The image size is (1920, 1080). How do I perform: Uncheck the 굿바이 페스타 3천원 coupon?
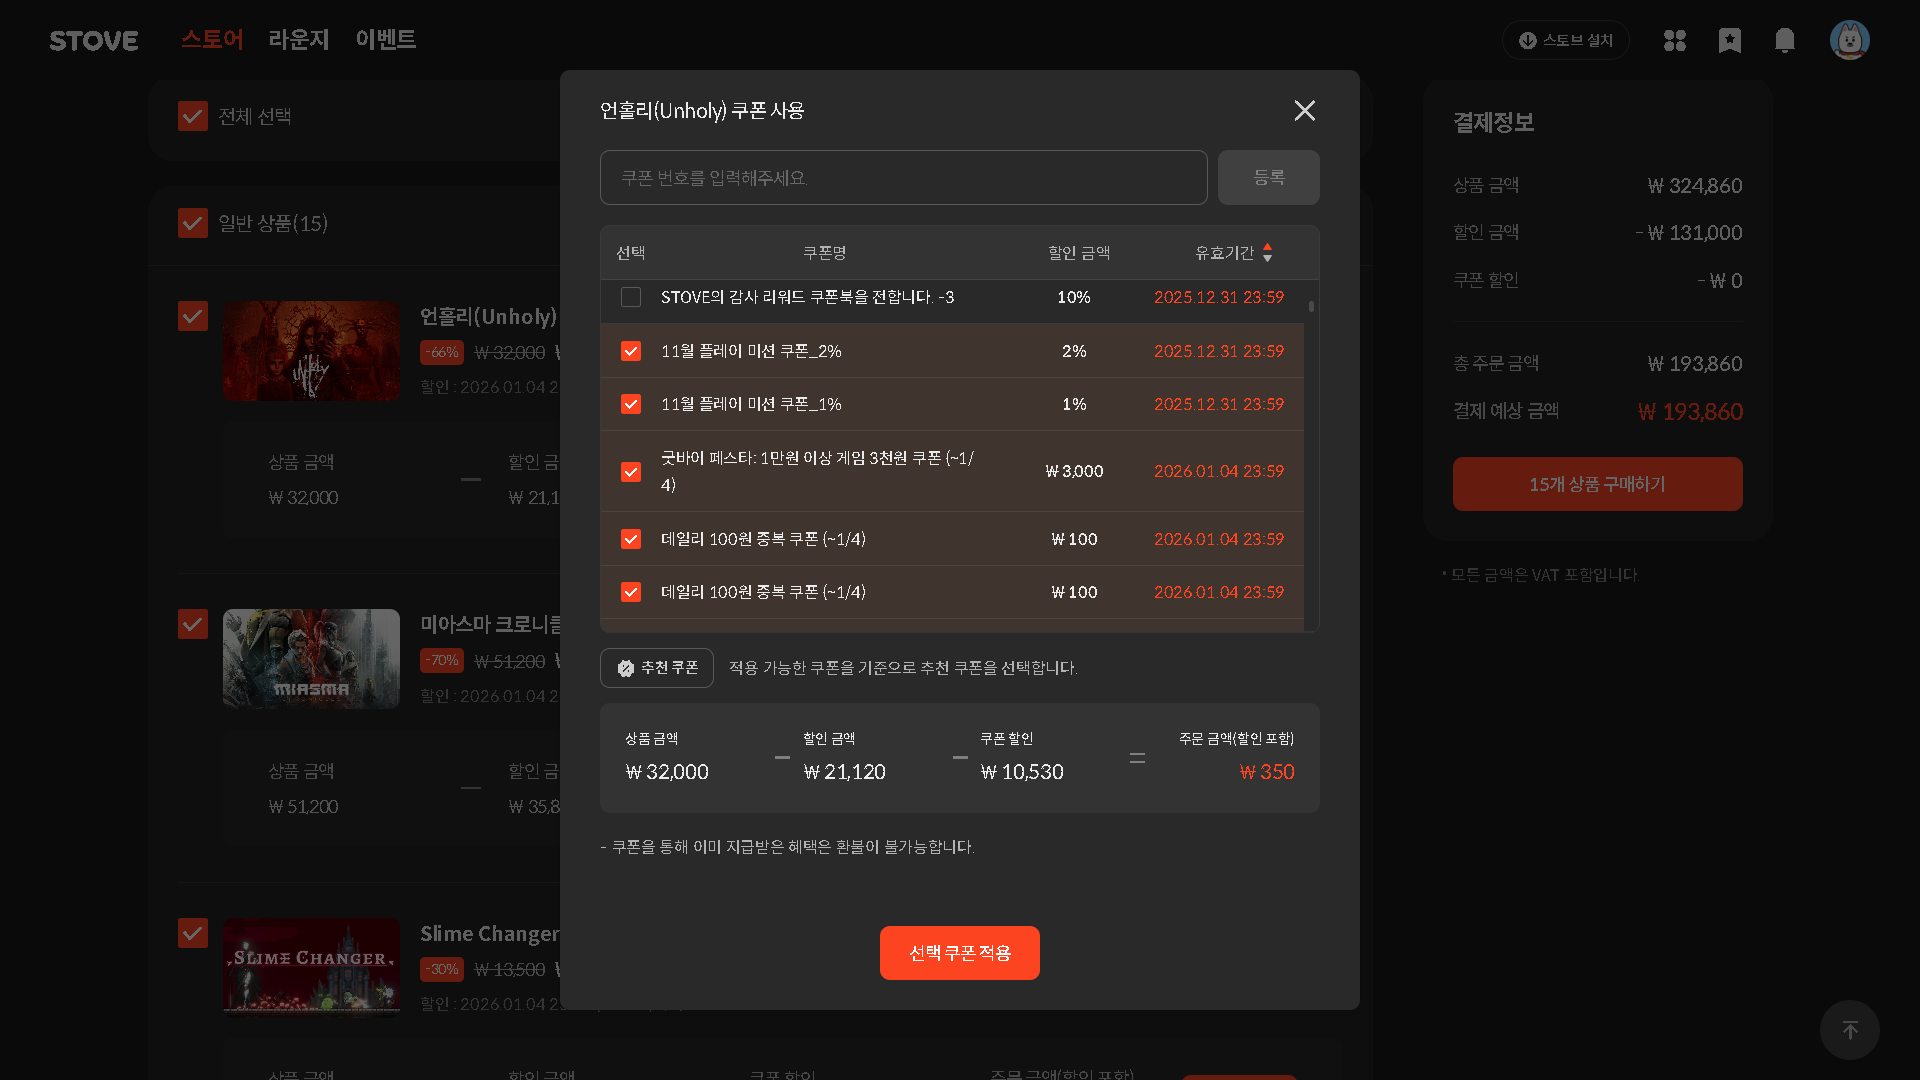click(x=631, y=471)
